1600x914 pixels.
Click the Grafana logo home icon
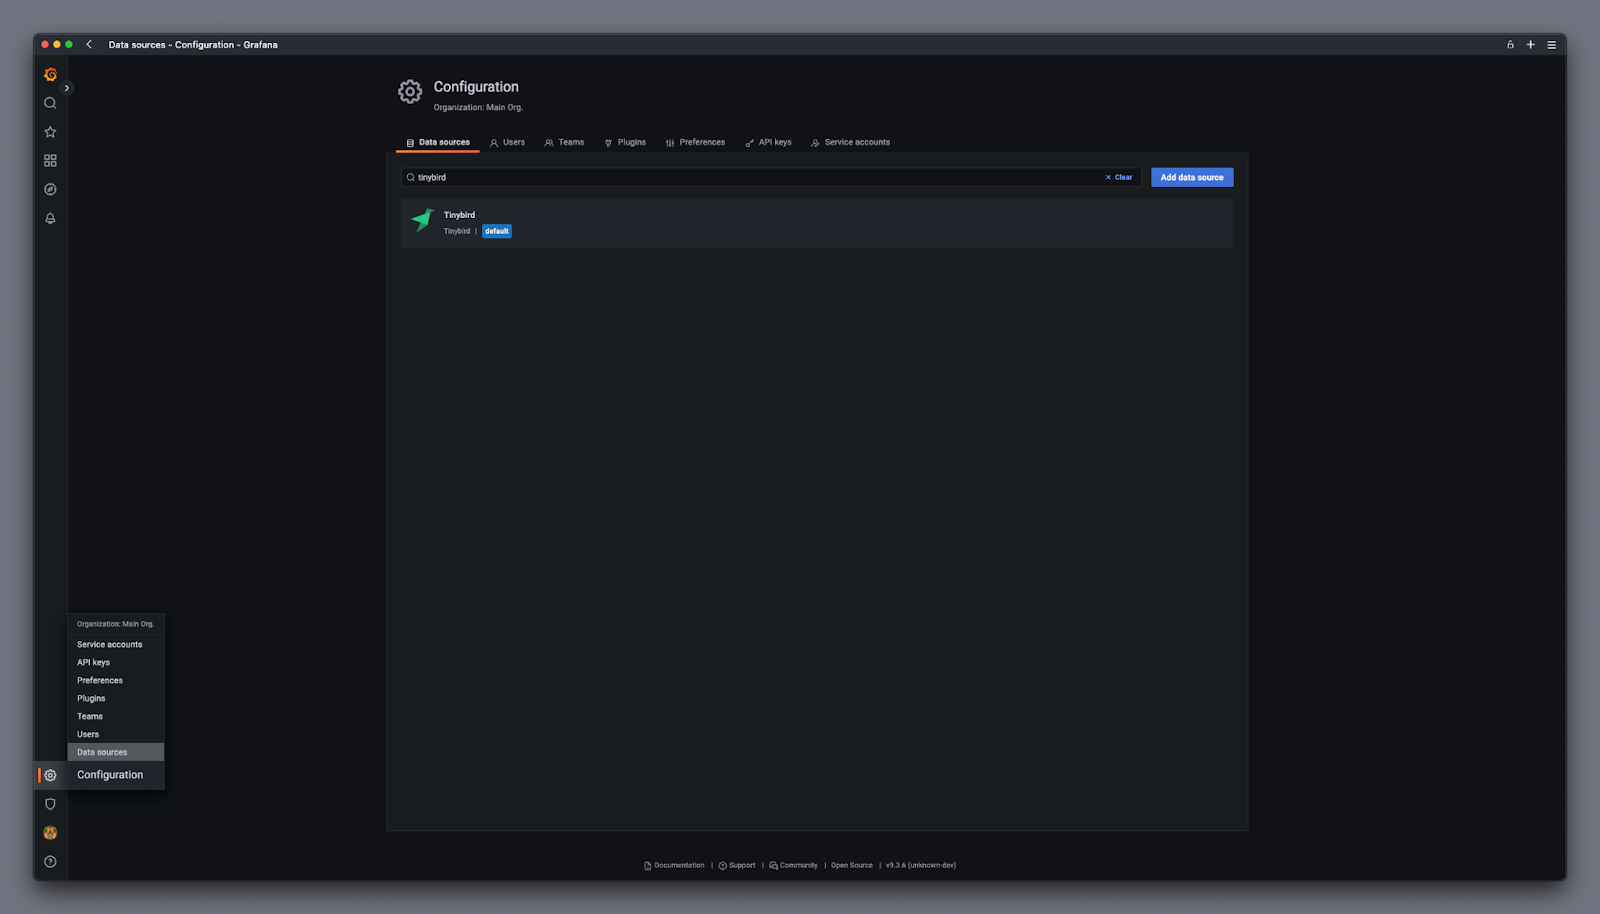(50, 75)
